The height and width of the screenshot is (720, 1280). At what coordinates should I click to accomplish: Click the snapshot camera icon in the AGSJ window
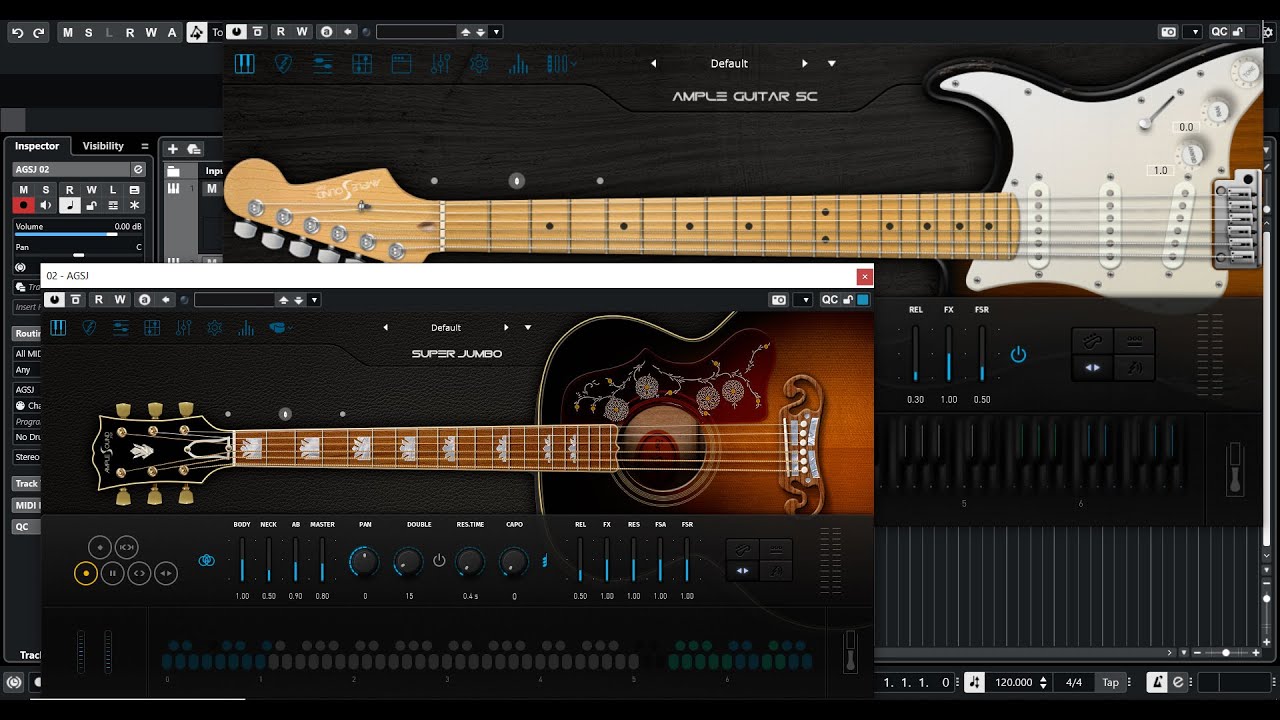(x=779, y=299)
